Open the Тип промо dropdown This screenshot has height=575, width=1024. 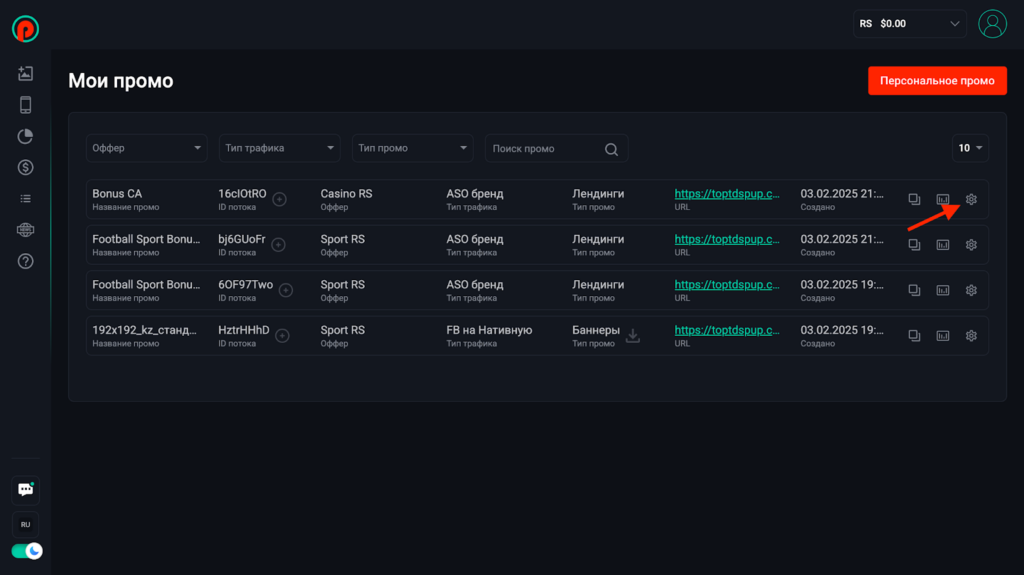(x=412, y=148)
